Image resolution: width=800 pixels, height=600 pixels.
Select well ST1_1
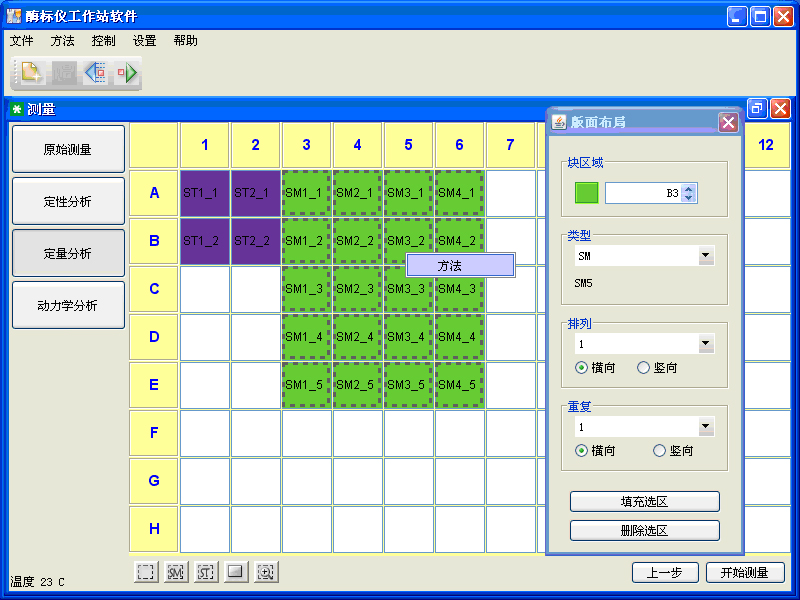tap(205, 193)
